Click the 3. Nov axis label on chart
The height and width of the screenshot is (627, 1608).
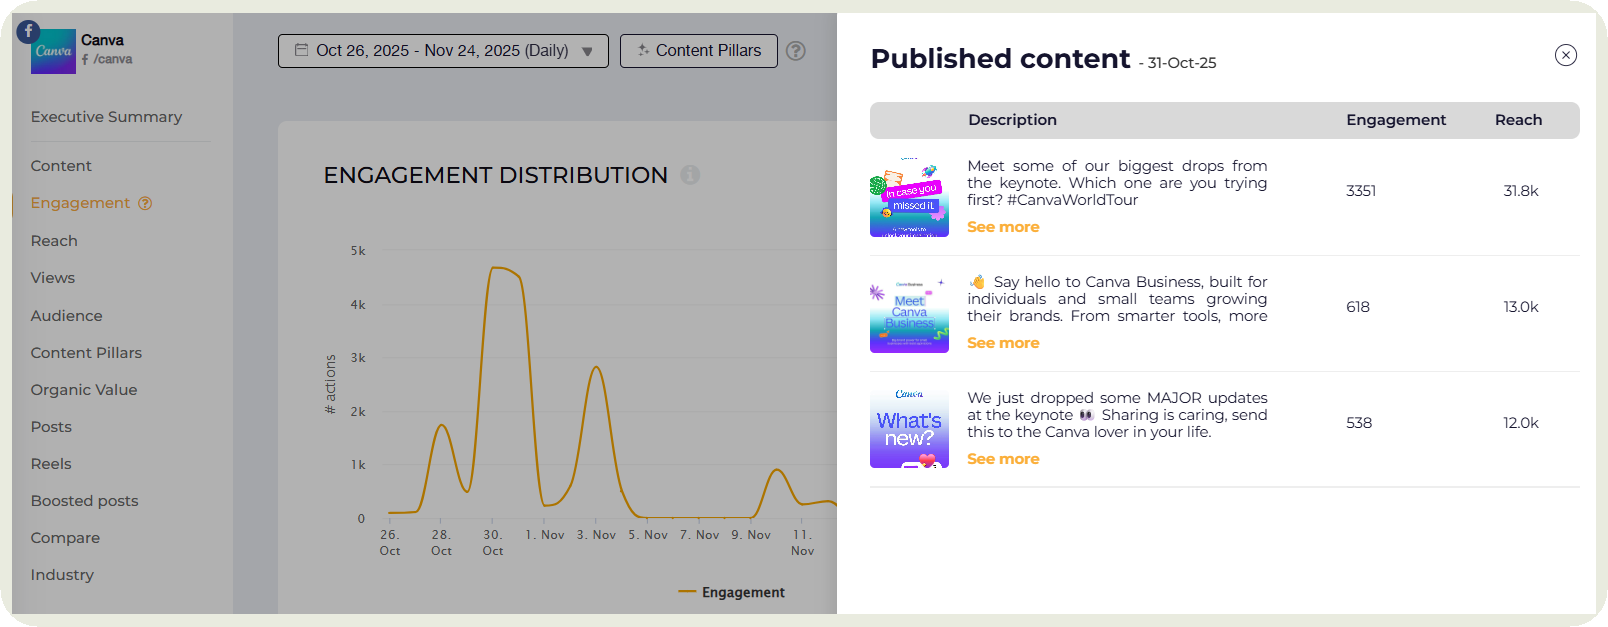(596, 535)
